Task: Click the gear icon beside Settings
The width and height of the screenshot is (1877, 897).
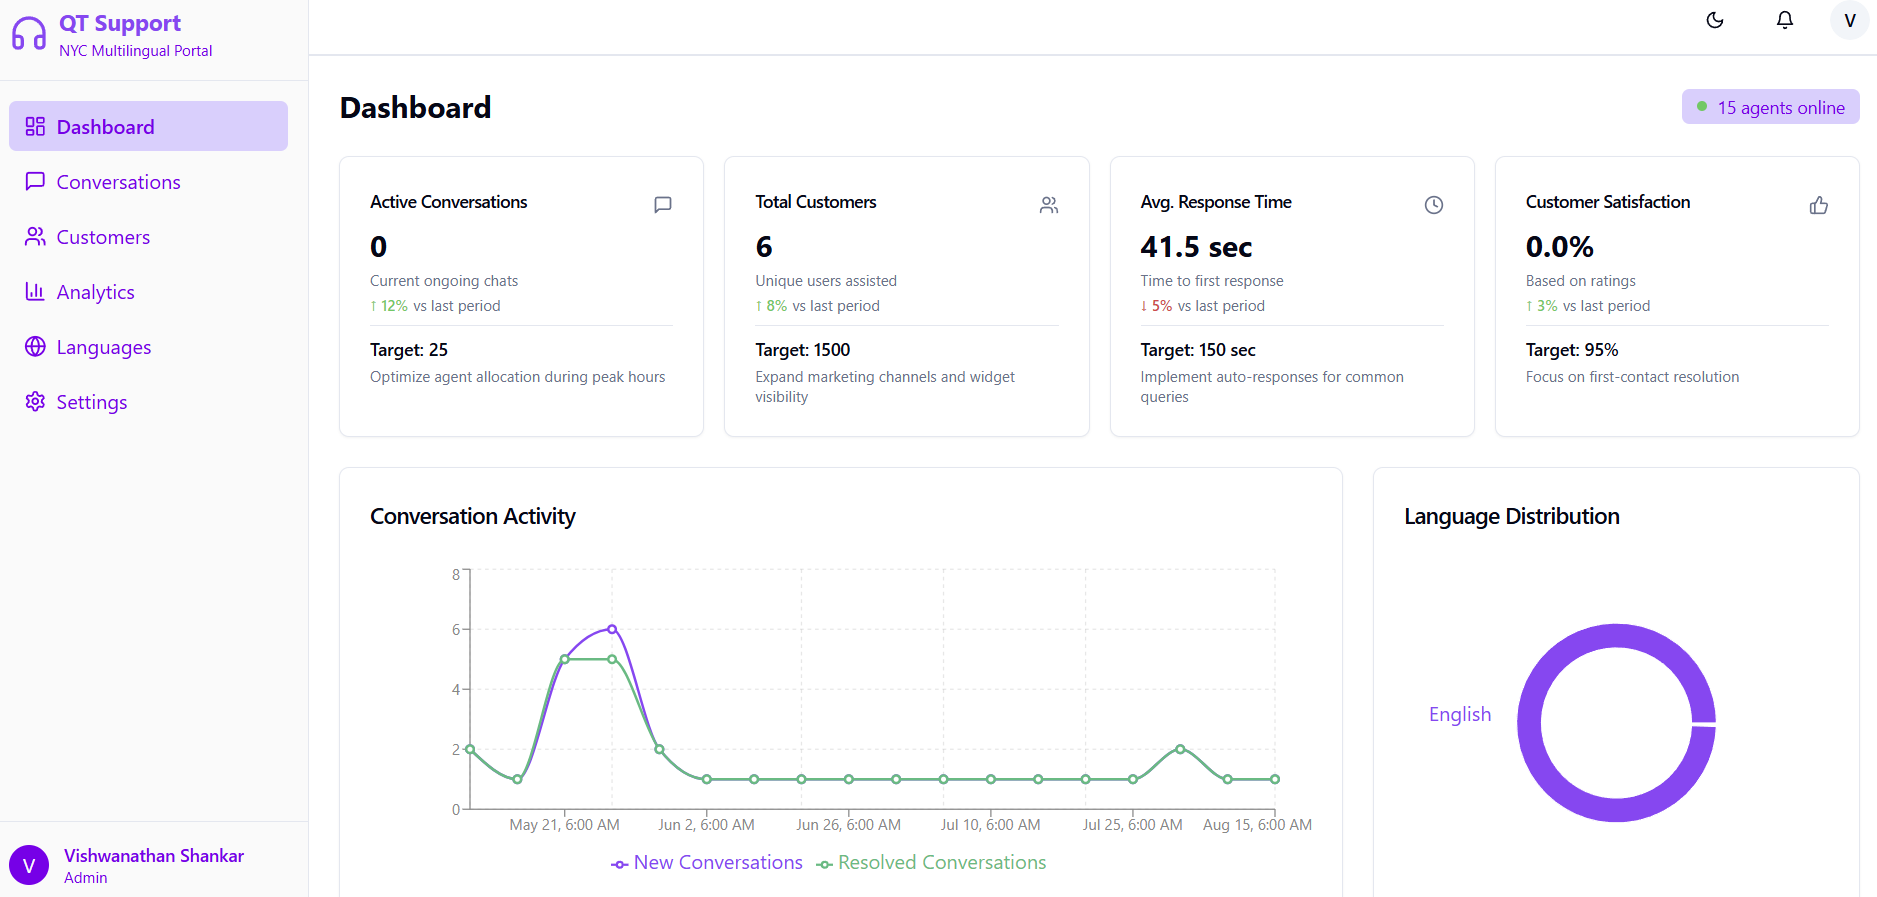Action: (x=35, y=402)
